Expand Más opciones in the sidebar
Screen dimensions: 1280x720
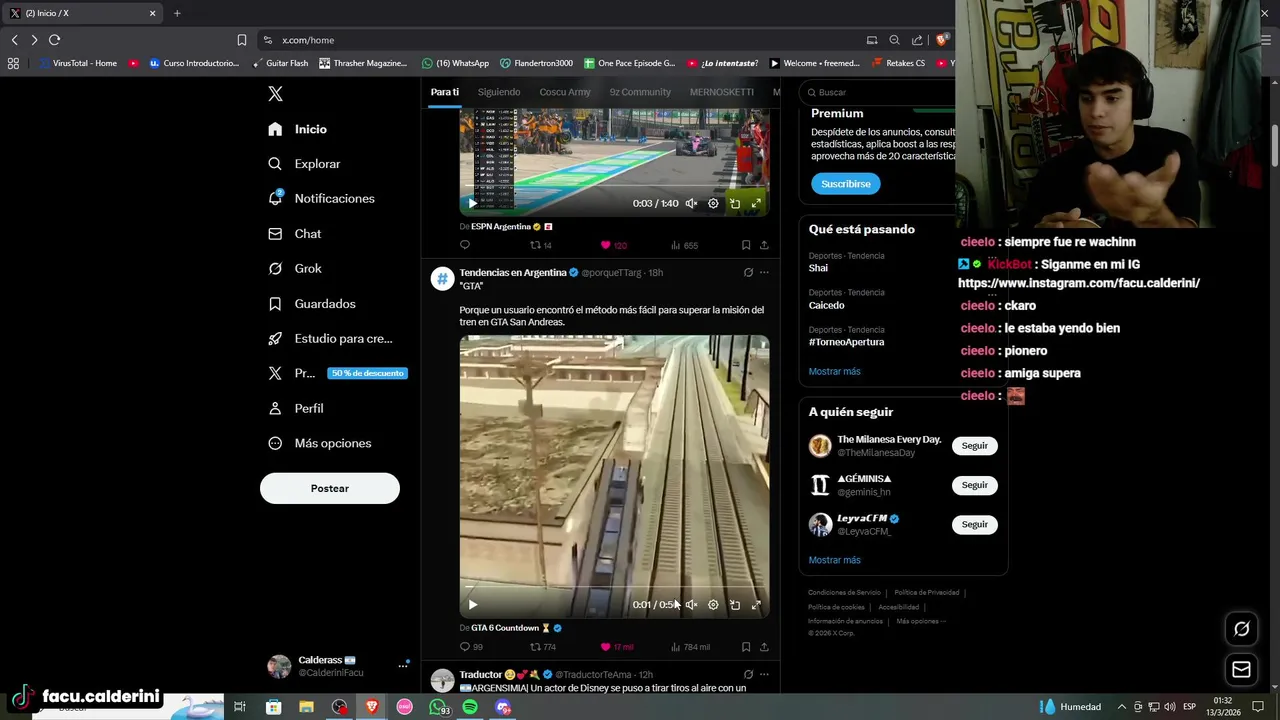coord(319,443)
